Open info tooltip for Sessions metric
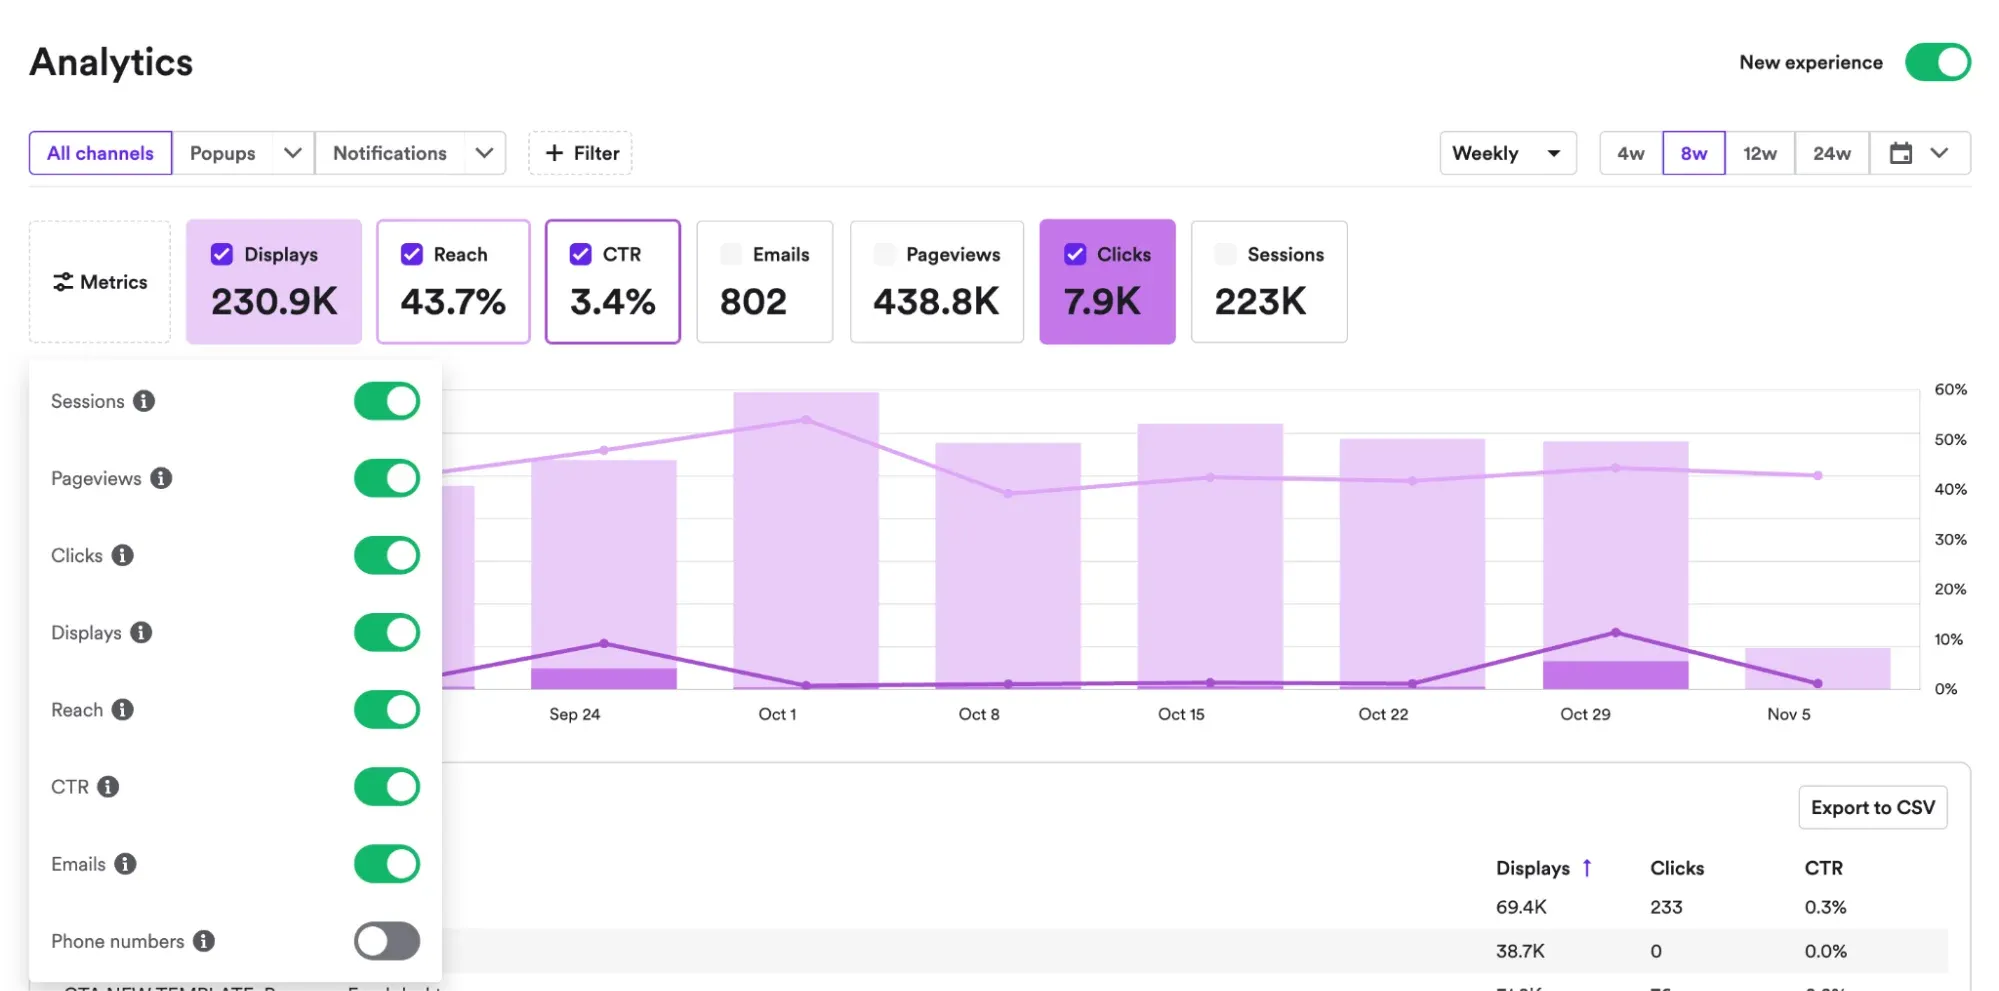Screen dimensions: 1999x991 144,401
